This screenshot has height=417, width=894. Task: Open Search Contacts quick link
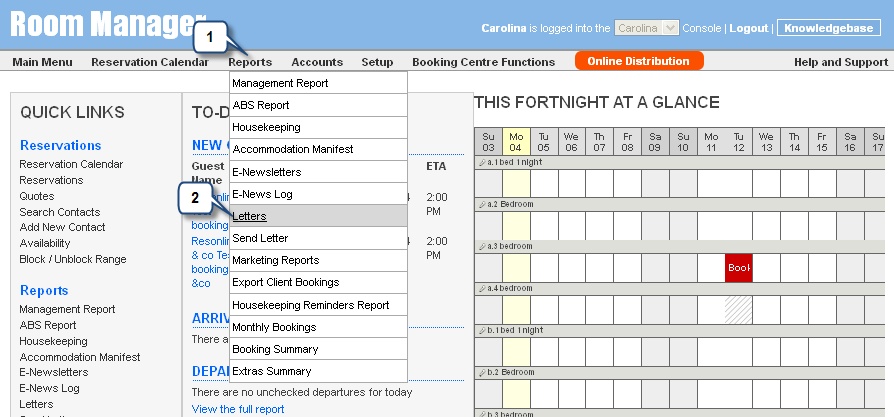pyautogui.click(x=60, y=212)
